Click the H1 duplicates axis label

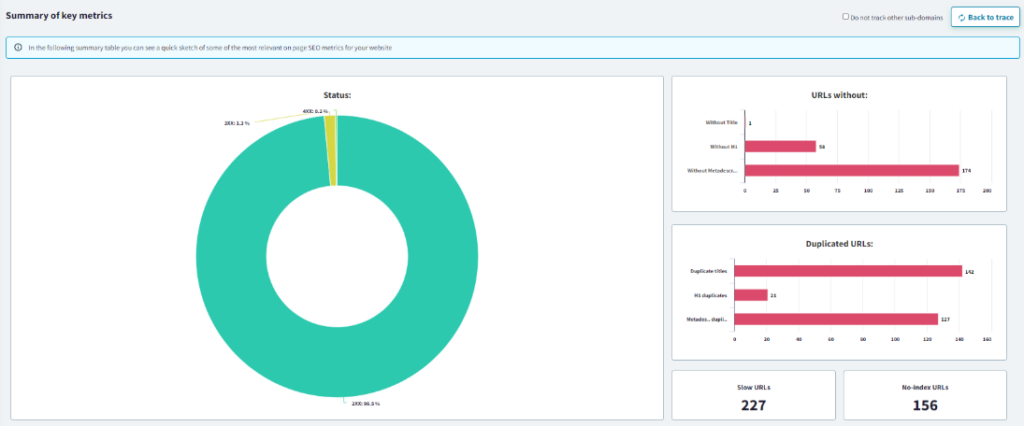[x=711, y=295]
